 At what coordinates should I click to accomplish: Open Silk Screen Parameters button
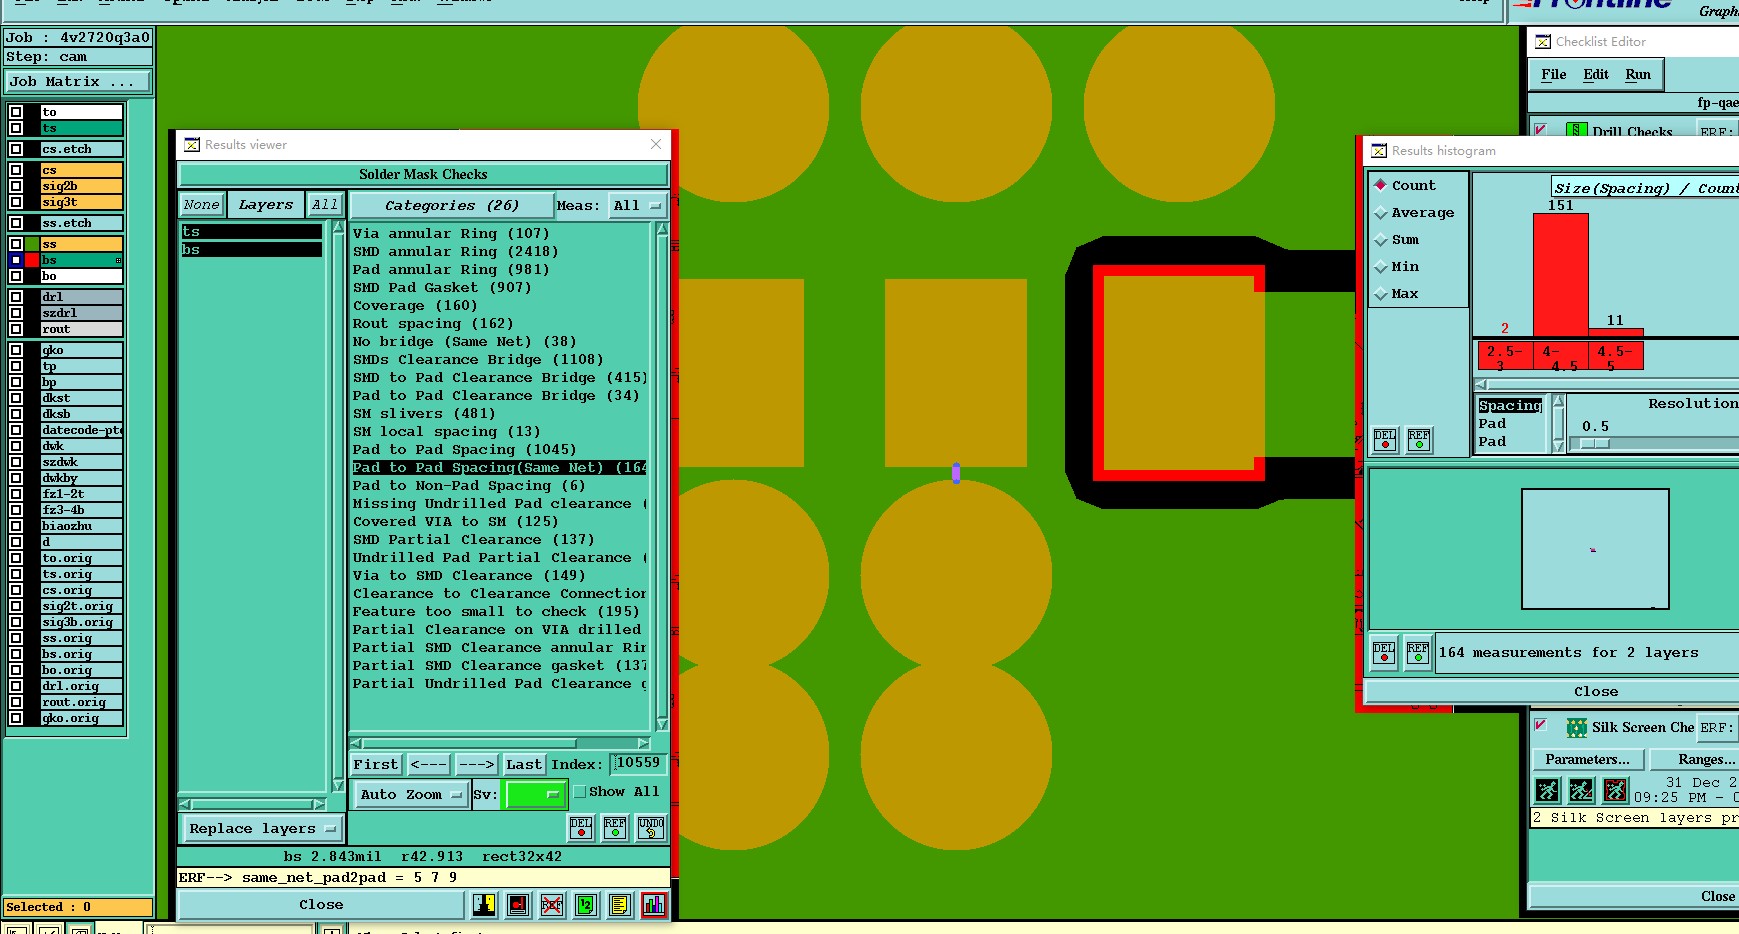pyautogui.click(x=1587, y=760)
